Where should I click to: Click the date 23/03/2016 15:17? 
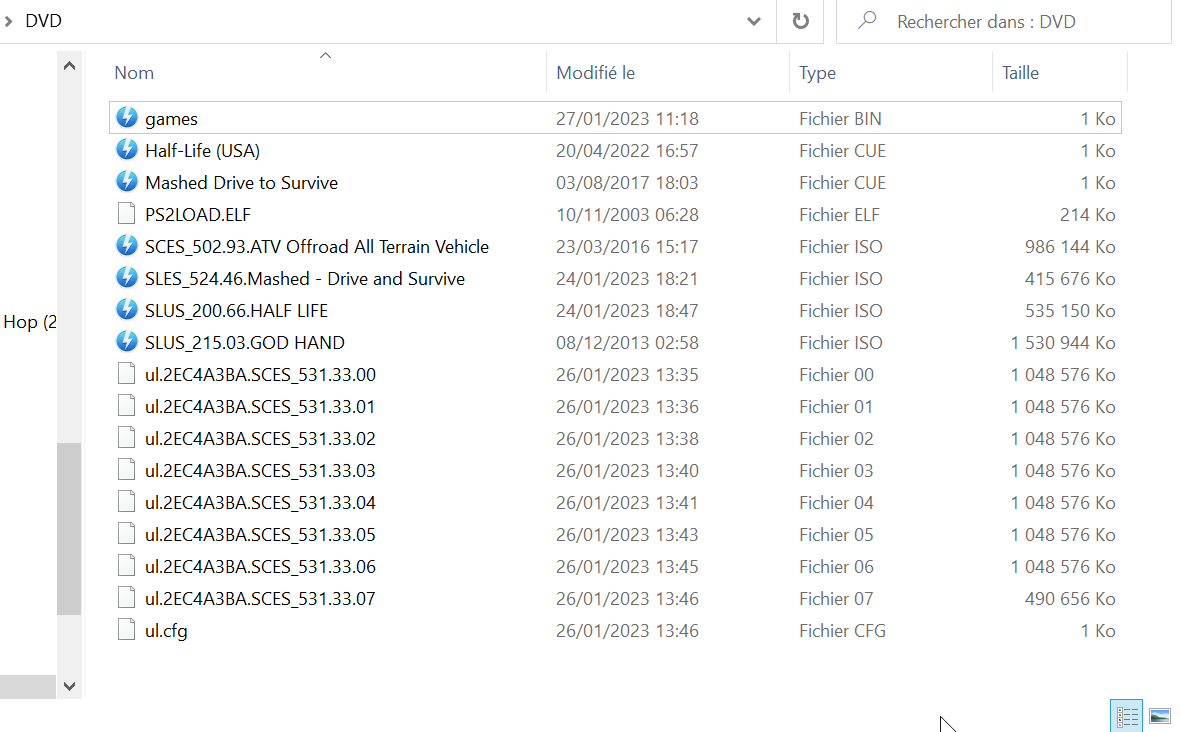(x=627, y=247)
